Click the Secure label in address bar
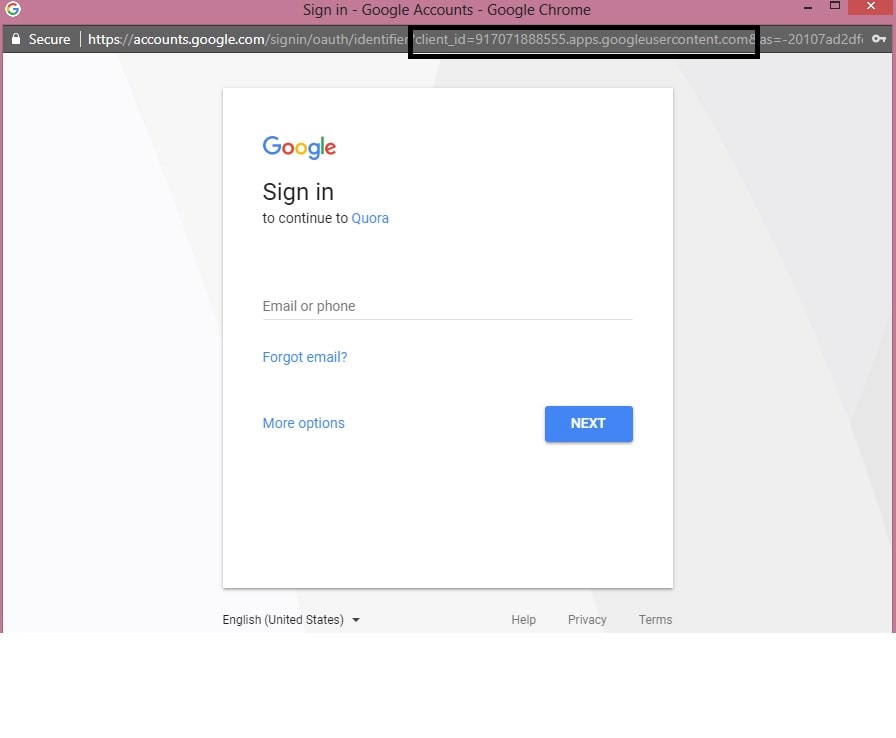Image resolution: width=896 pixels, height=738 pixels. 50,39
